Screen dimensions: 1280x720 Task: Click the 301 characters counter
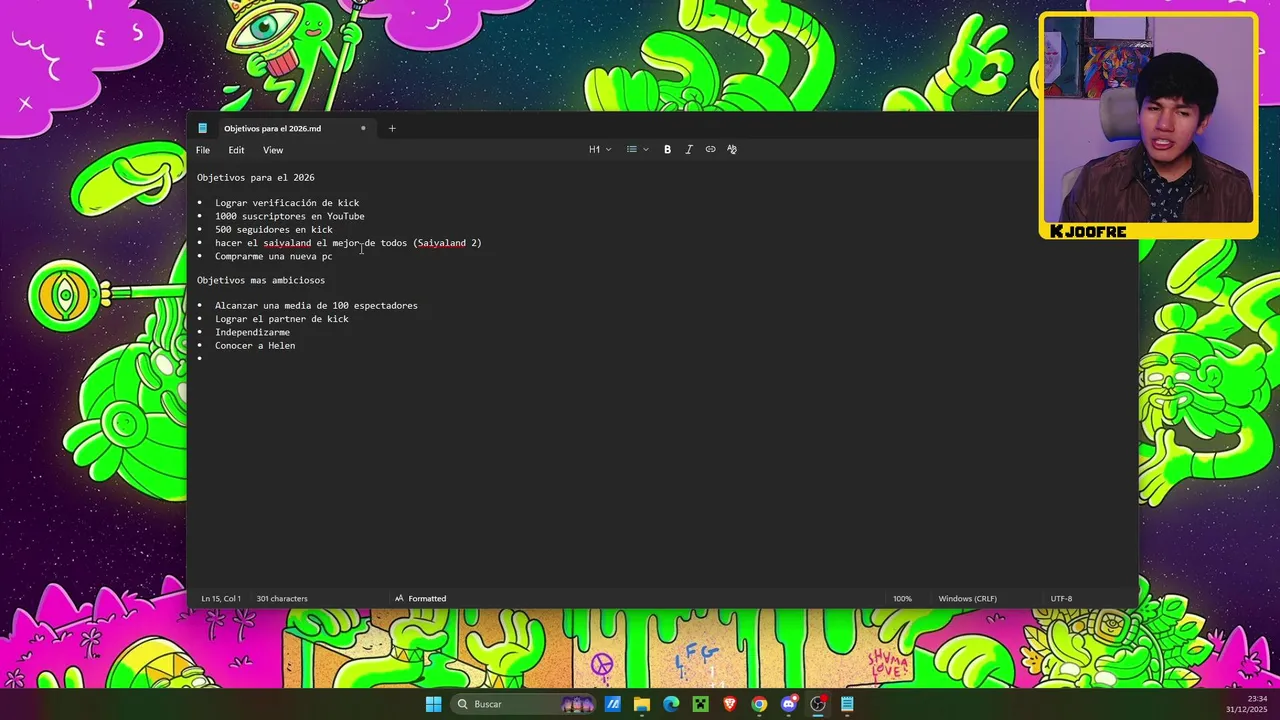(282, 599)
